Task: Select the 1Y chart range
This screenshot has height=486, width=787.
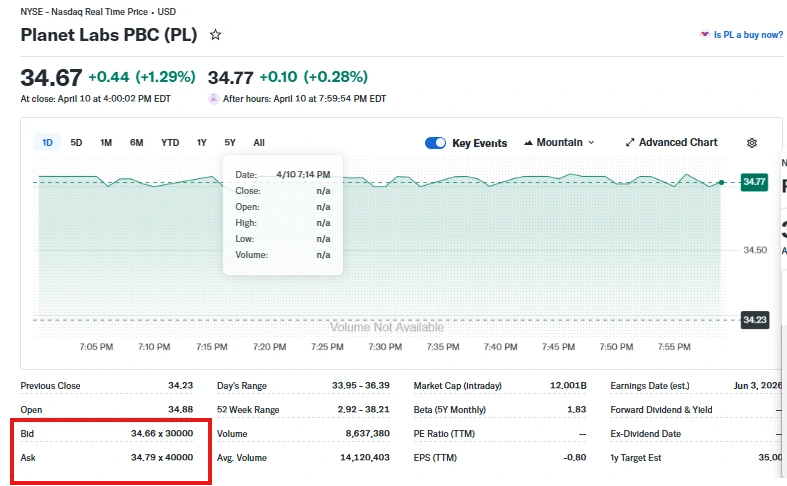Action: pyautogui.click(x=202, y=143)
